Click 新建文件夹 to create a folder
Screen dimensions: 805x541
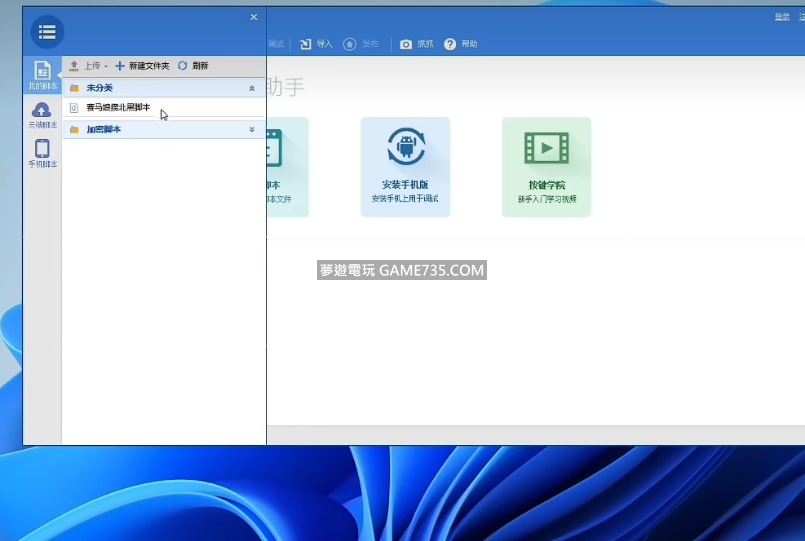(142, 66)
